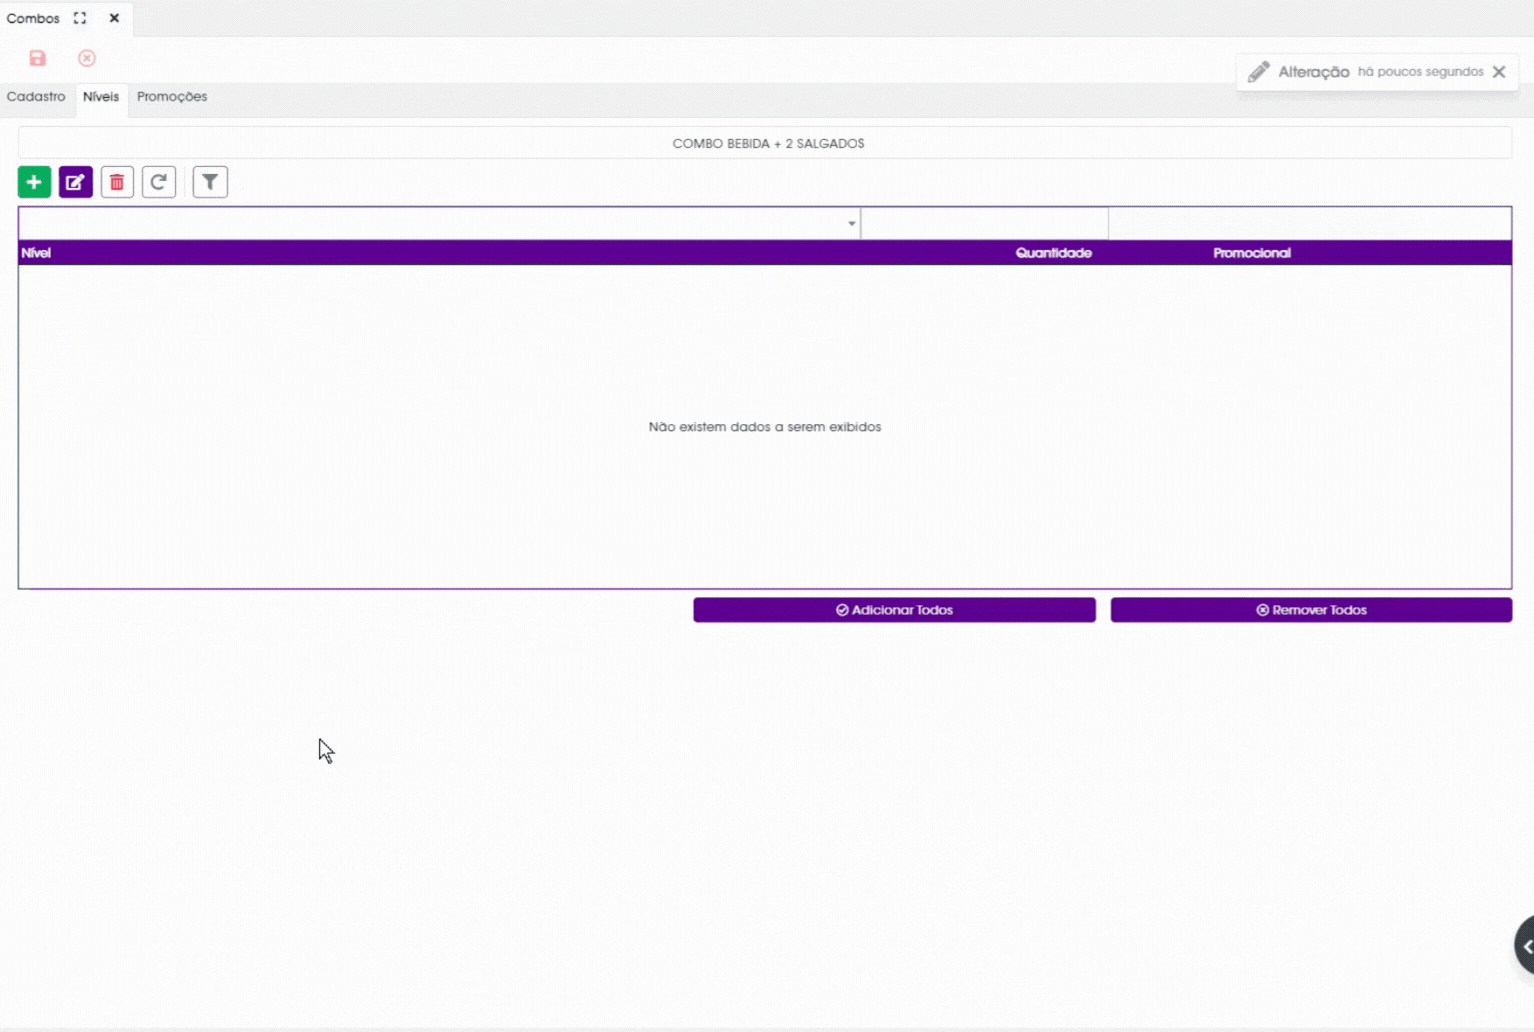
Task: Click the save disk icon
Action: (37, 58)
